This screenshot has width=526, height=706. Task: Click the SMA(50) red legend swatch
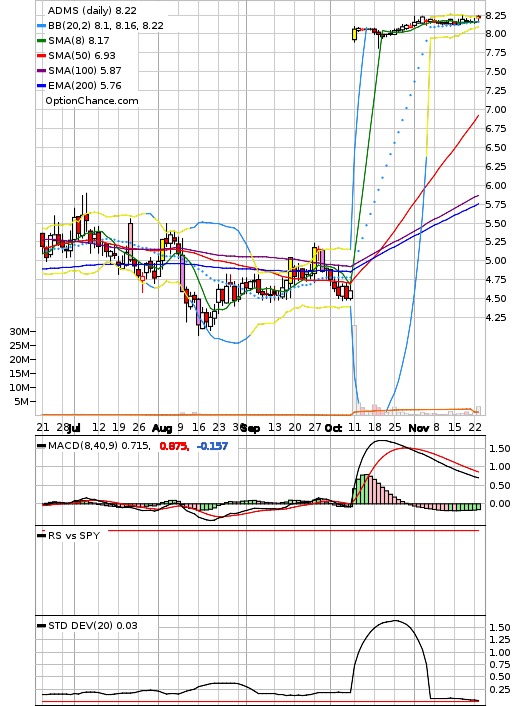coord(41,56)
